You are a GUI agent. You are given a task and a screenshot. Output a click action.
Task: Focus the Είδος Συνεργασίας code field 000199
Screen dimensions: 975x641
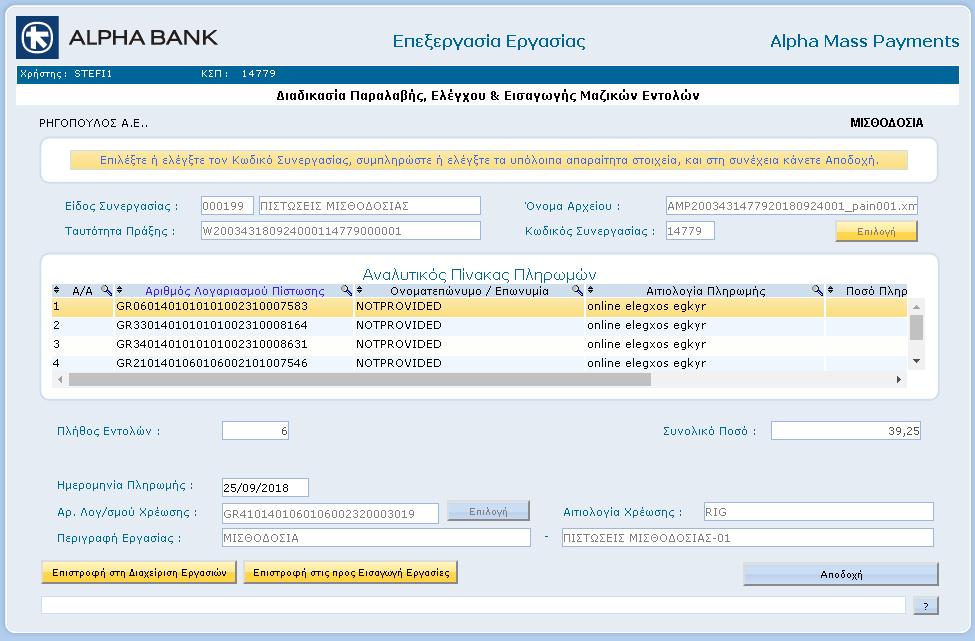pyautogui.click(x=227, y=206)
